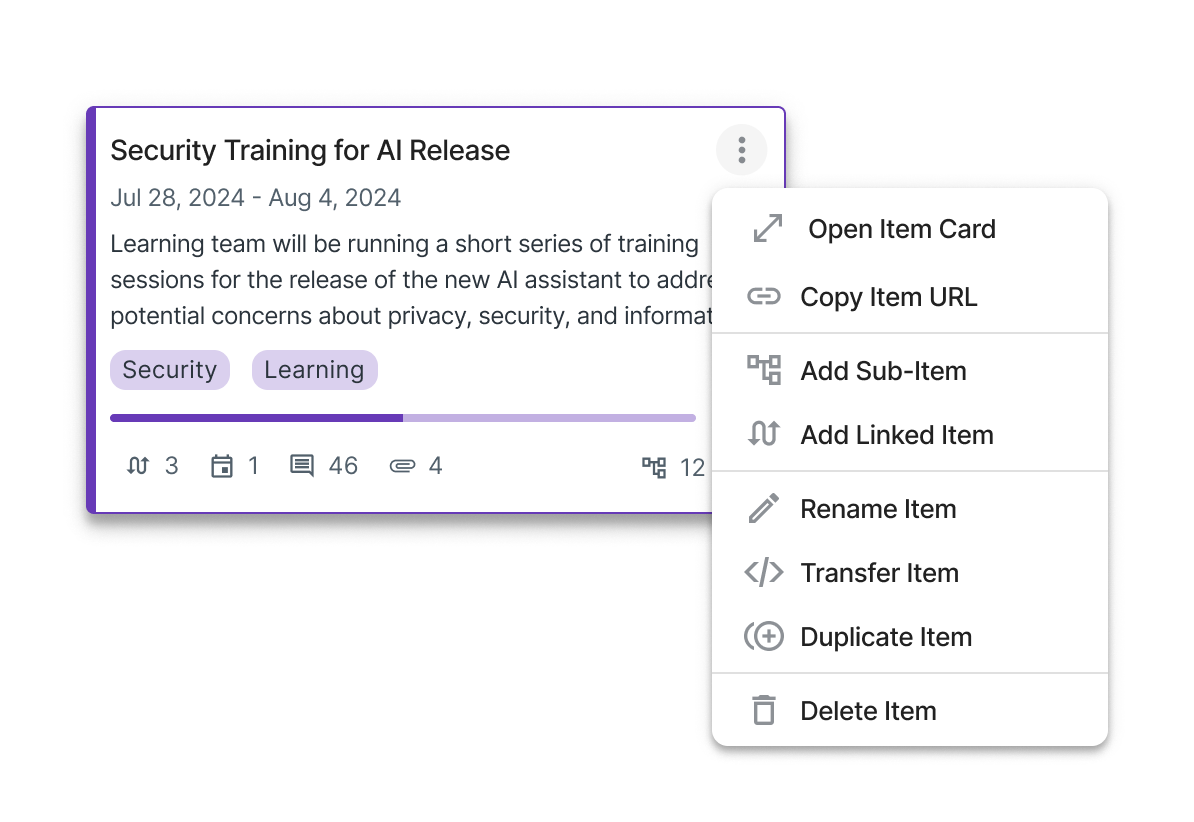Image resolution: width=1194 pixels, height=822 pixels.
Task: Select Open Item Card from the menu
Action: (x=901, y=229)
